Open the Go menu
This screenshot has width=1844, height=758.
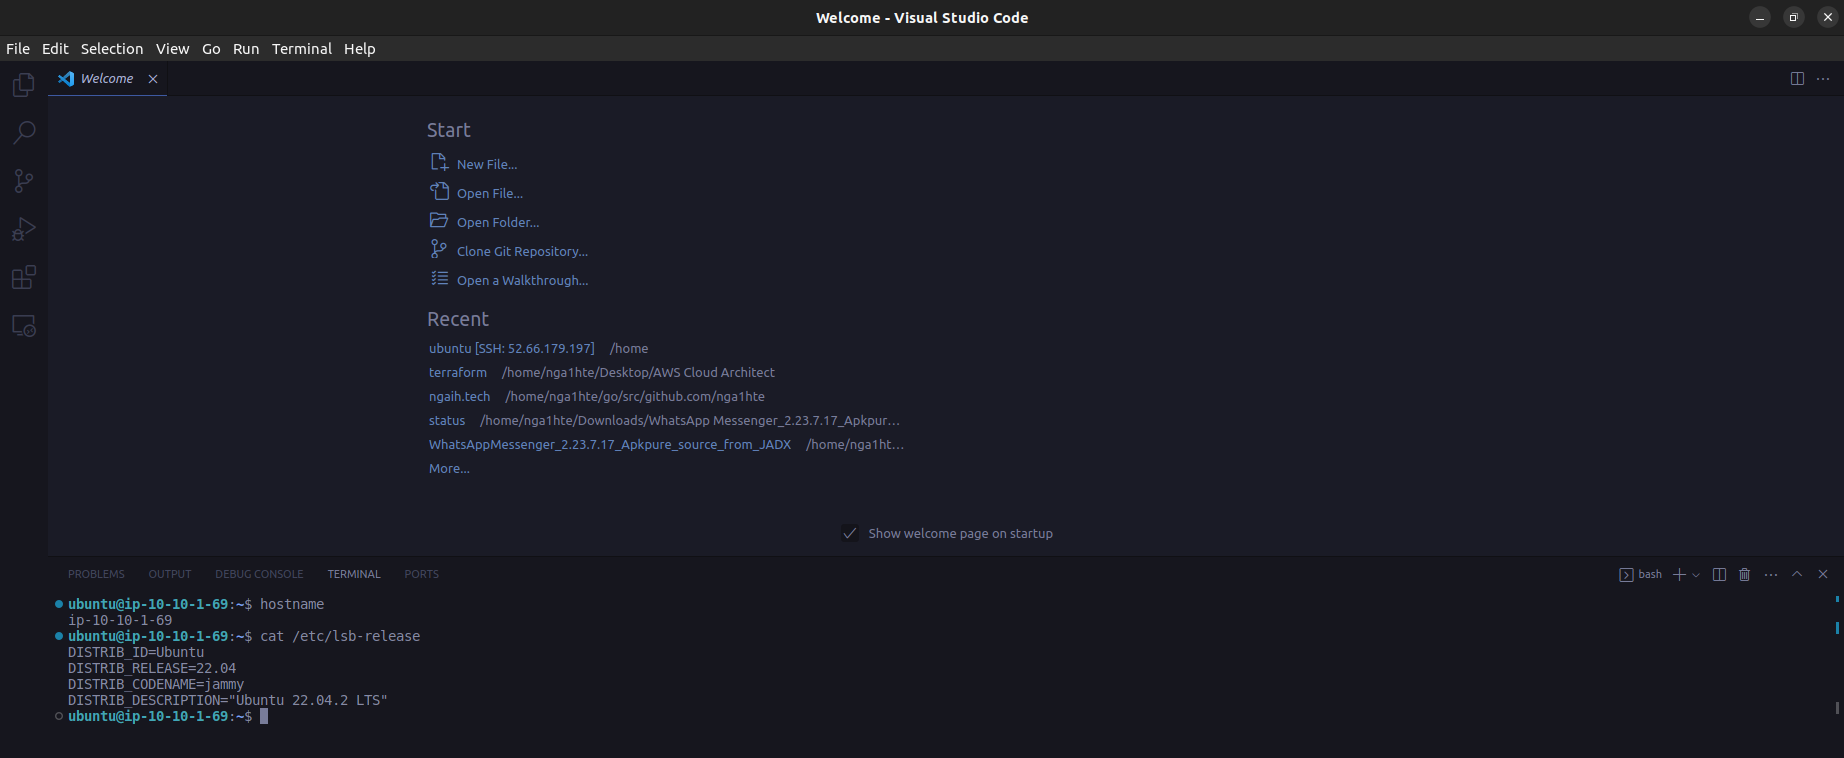[211, 48]
